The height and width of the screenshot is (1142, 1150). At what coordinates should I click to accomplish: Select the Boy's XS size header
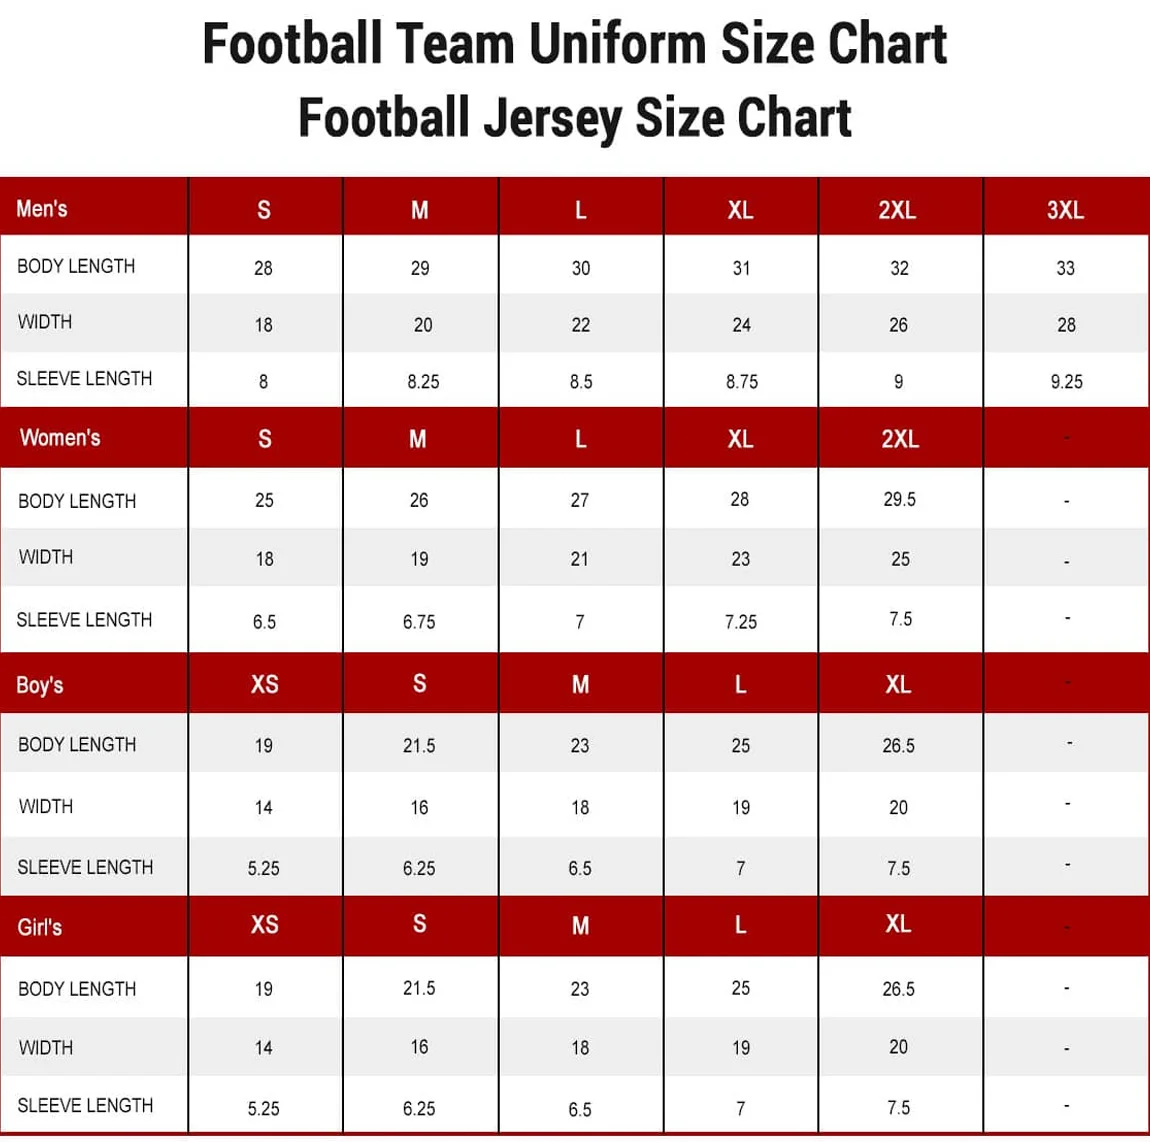coord(264,685)
